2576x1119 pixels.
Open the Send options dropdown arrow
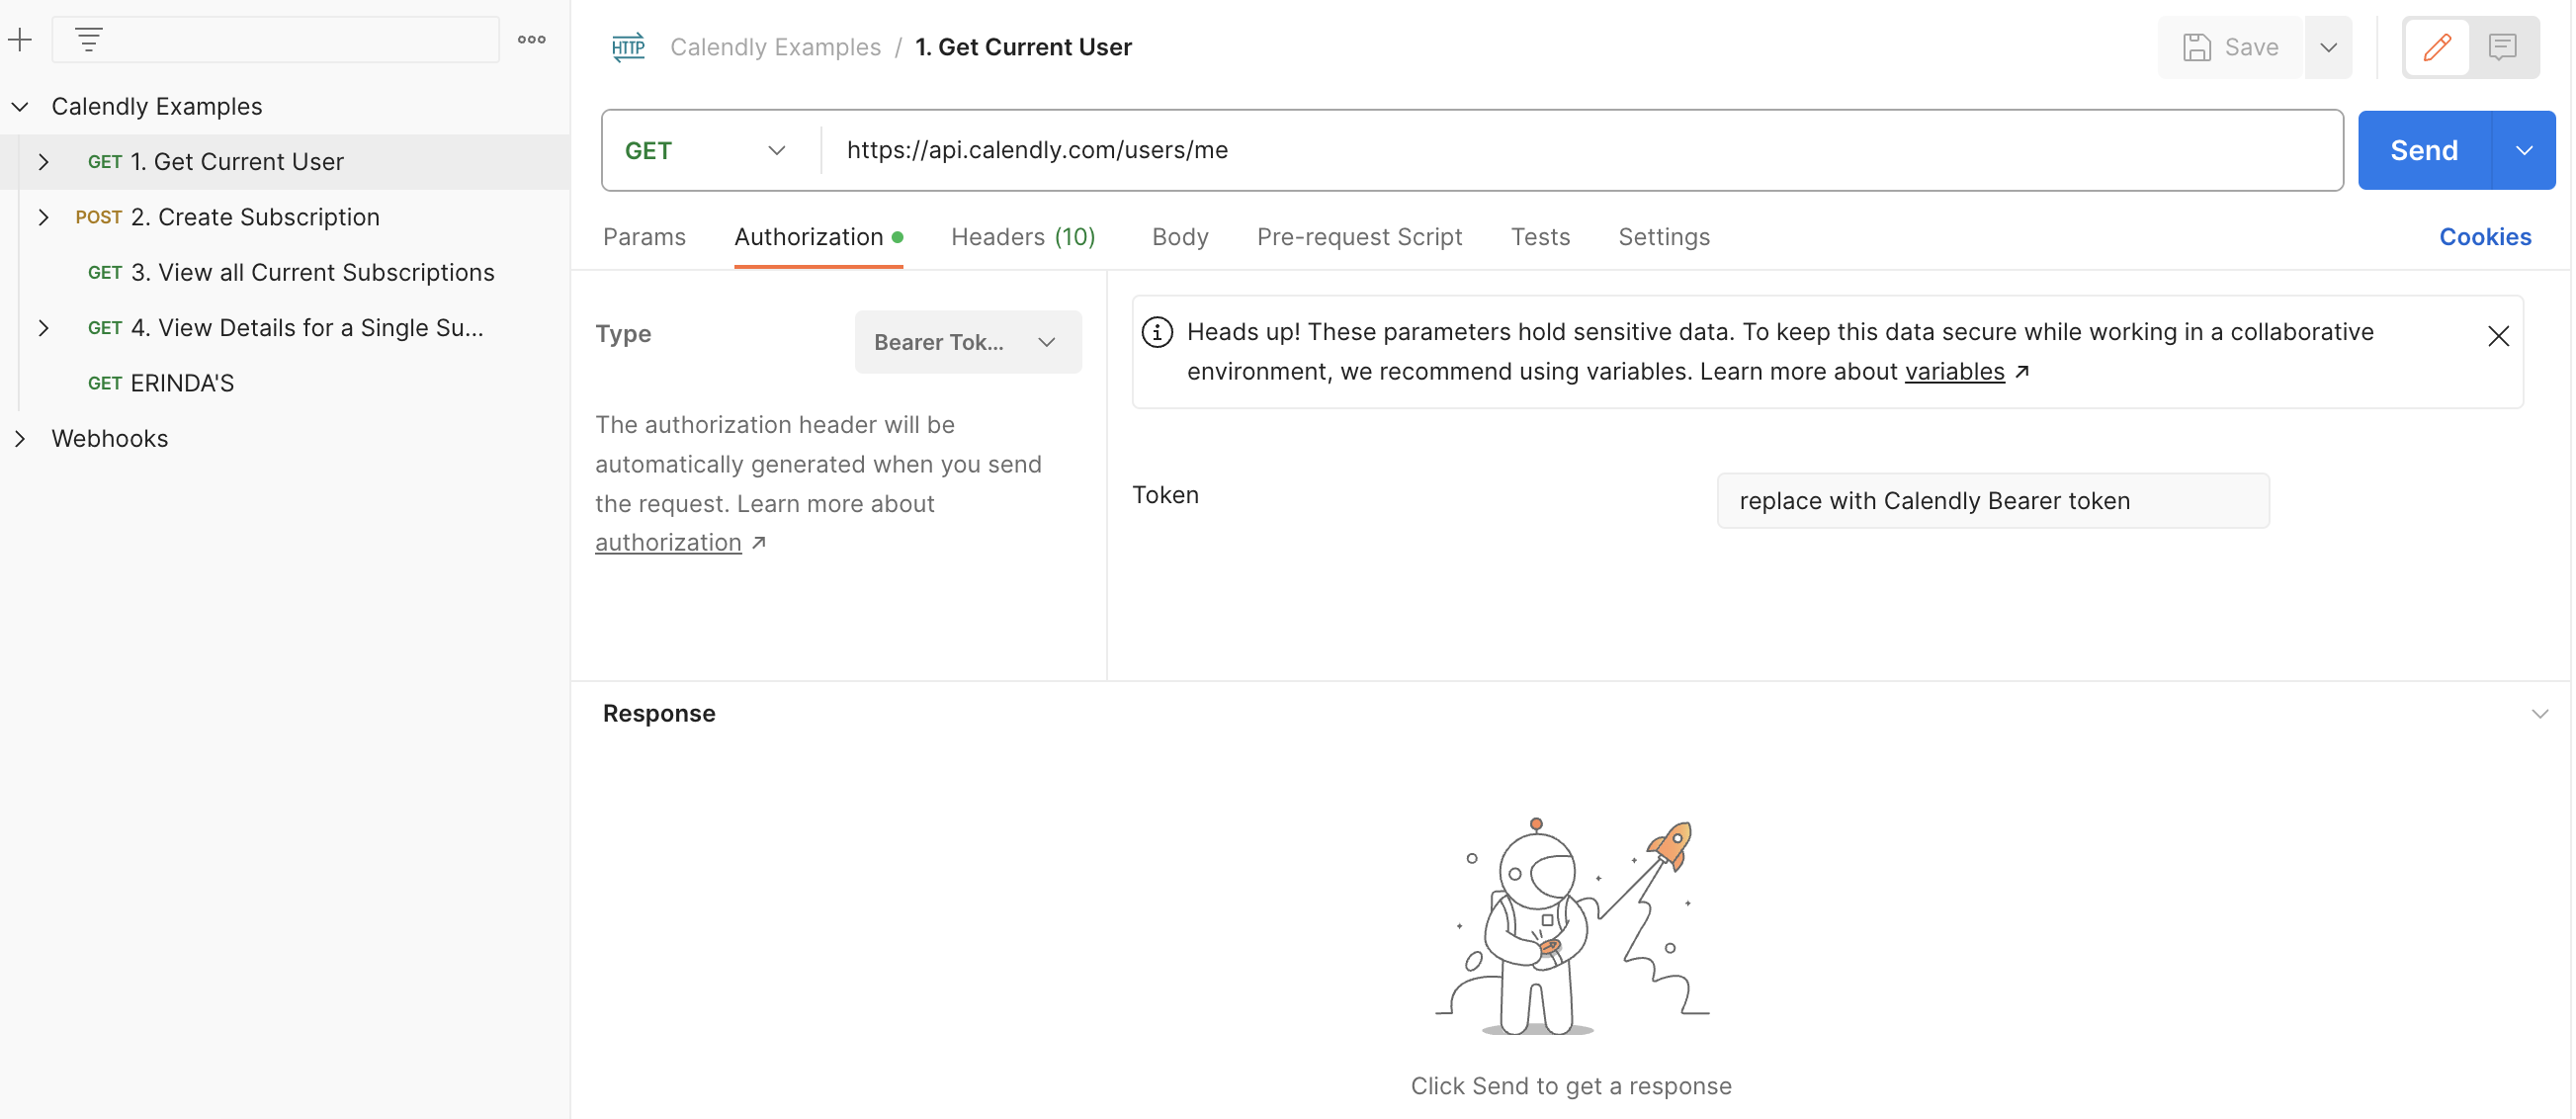coord(2523,151)
